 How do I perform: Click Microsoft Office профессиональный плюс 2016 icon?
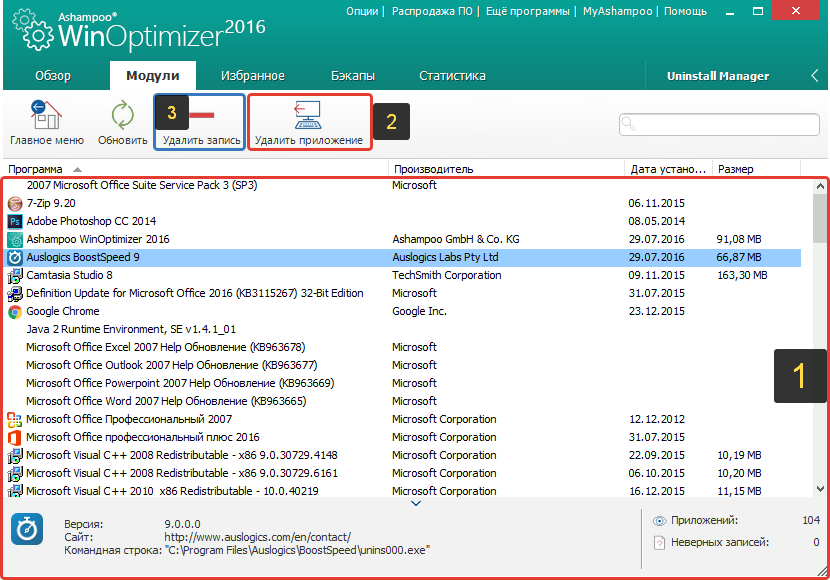point(15,437)
